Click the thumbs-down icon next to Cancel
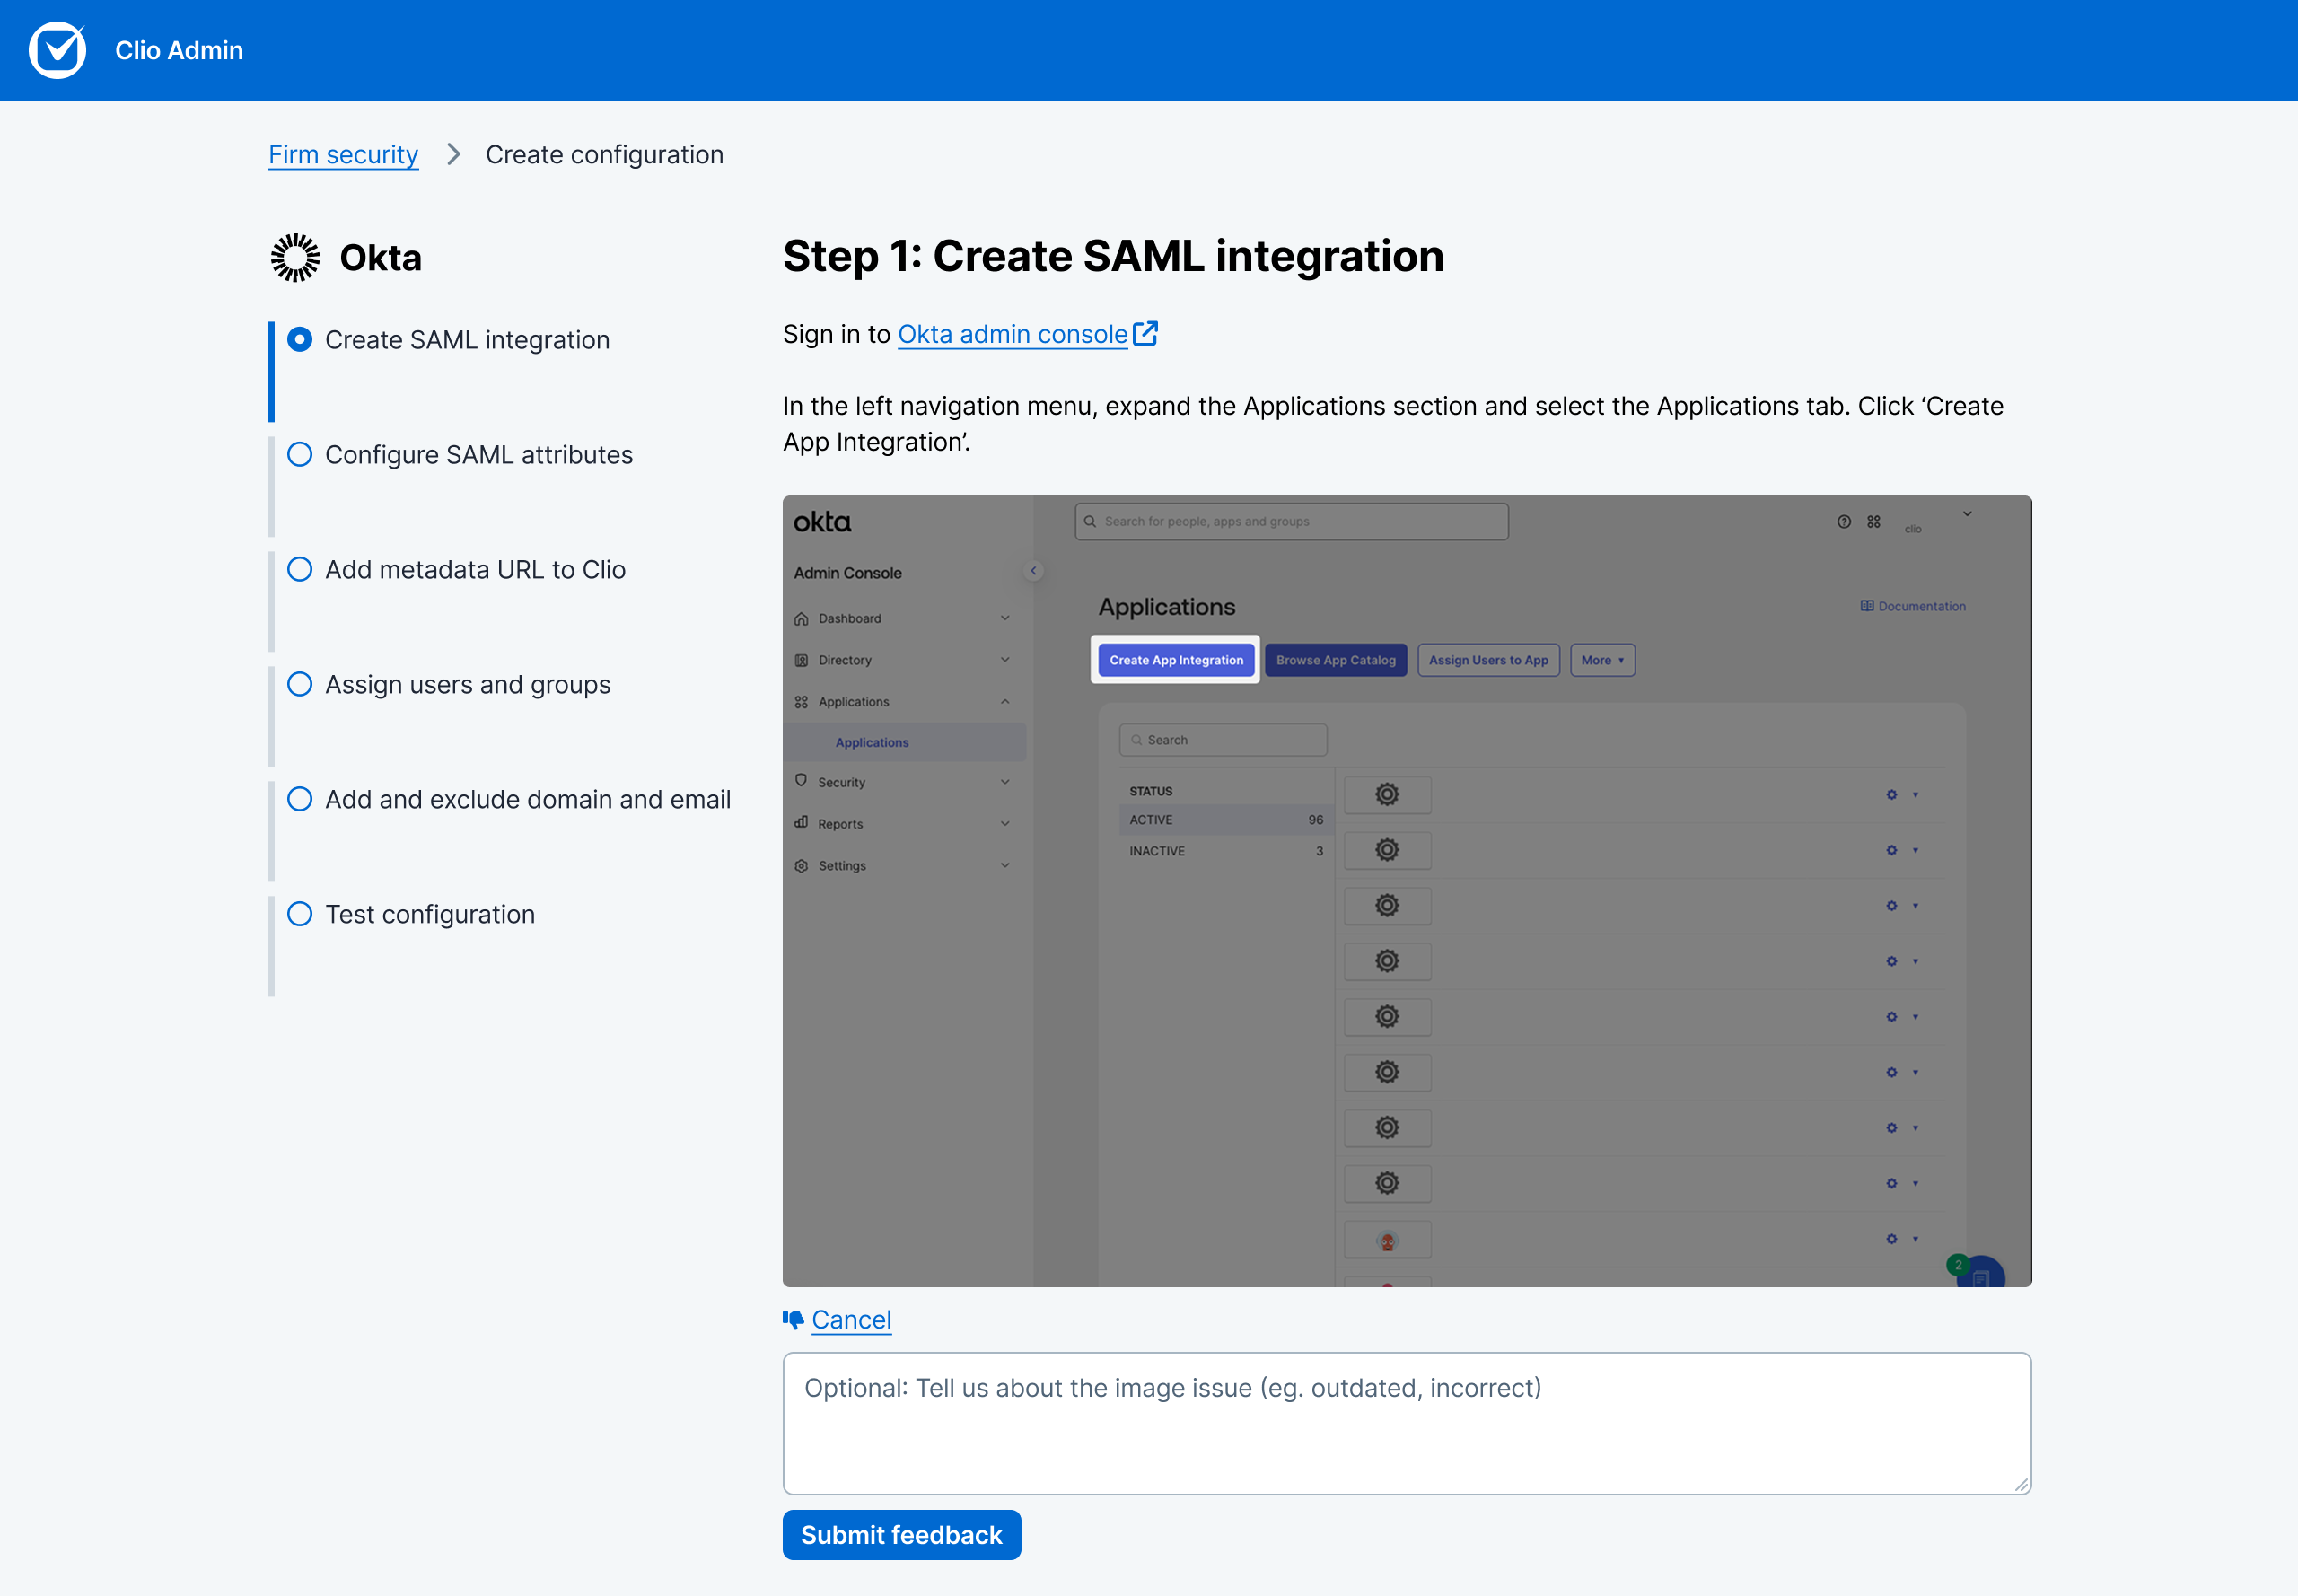 pyautogui.click(x=793, y=1320)
